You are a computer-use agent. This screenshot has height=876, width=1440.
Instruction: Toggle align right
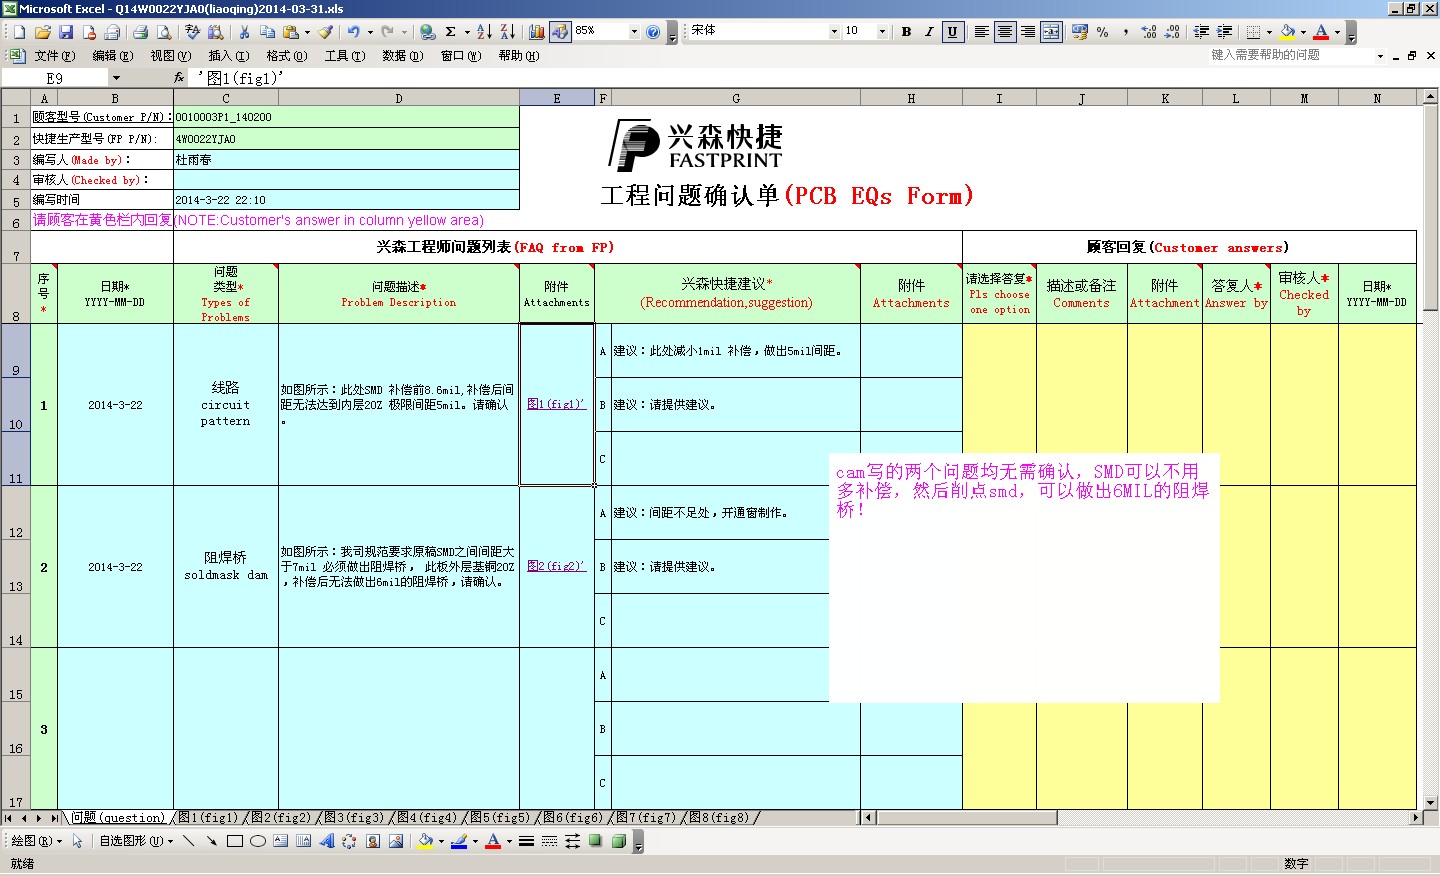[x=1028, y=32]
